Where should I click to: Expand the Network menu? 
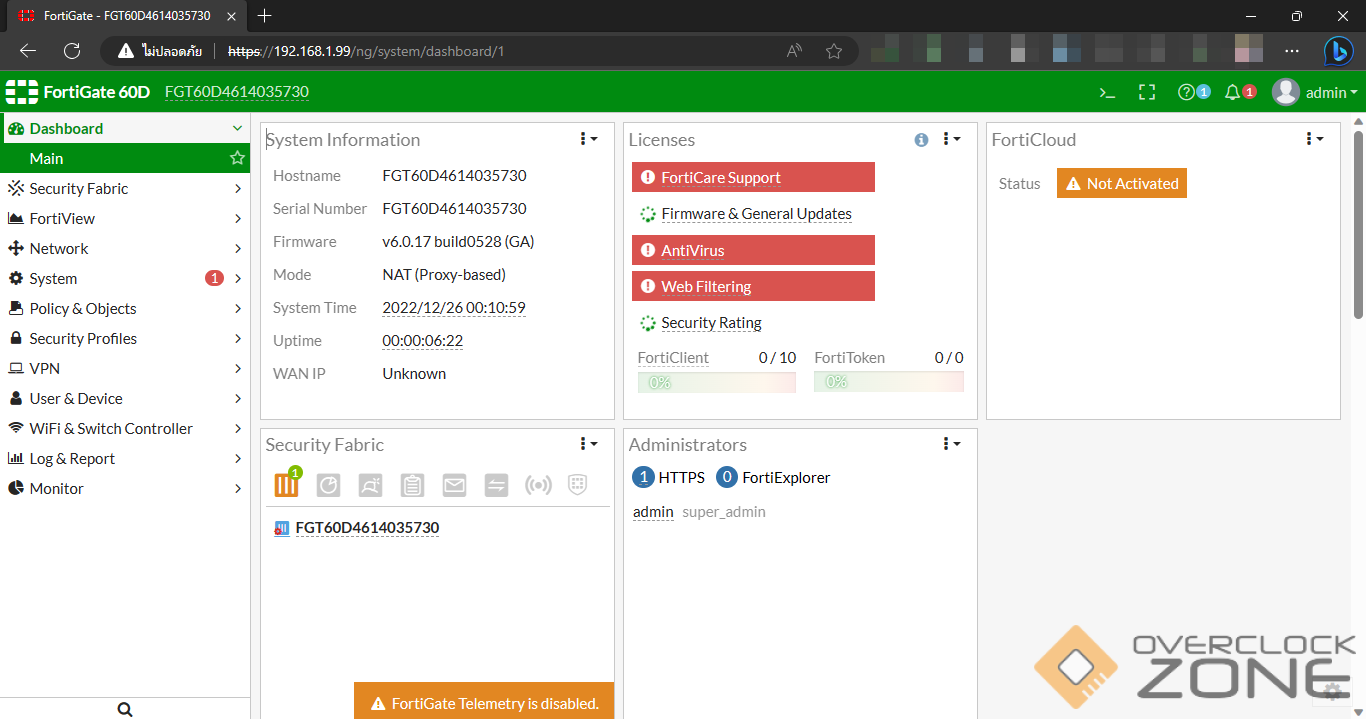(238, 248)
